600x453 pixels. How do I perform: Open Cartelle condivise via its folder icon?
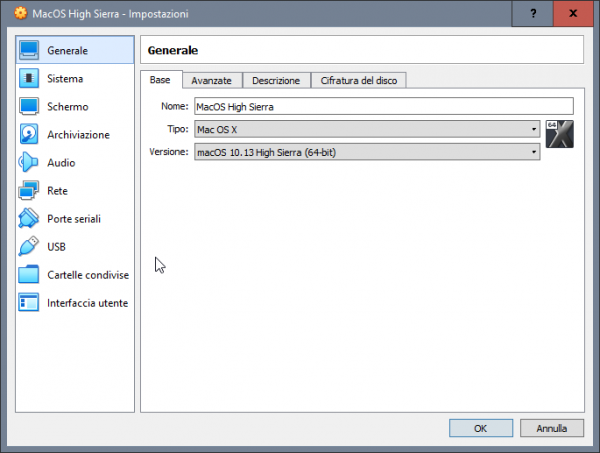point(29,275)
